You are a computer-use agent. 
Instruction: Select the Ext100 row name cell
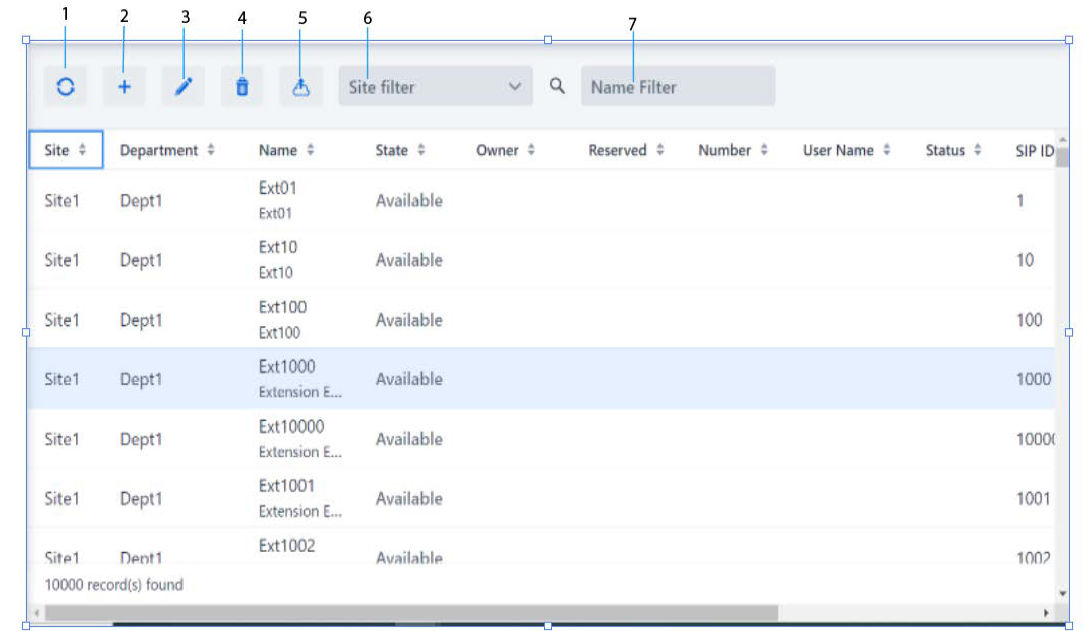coord(282,319)
